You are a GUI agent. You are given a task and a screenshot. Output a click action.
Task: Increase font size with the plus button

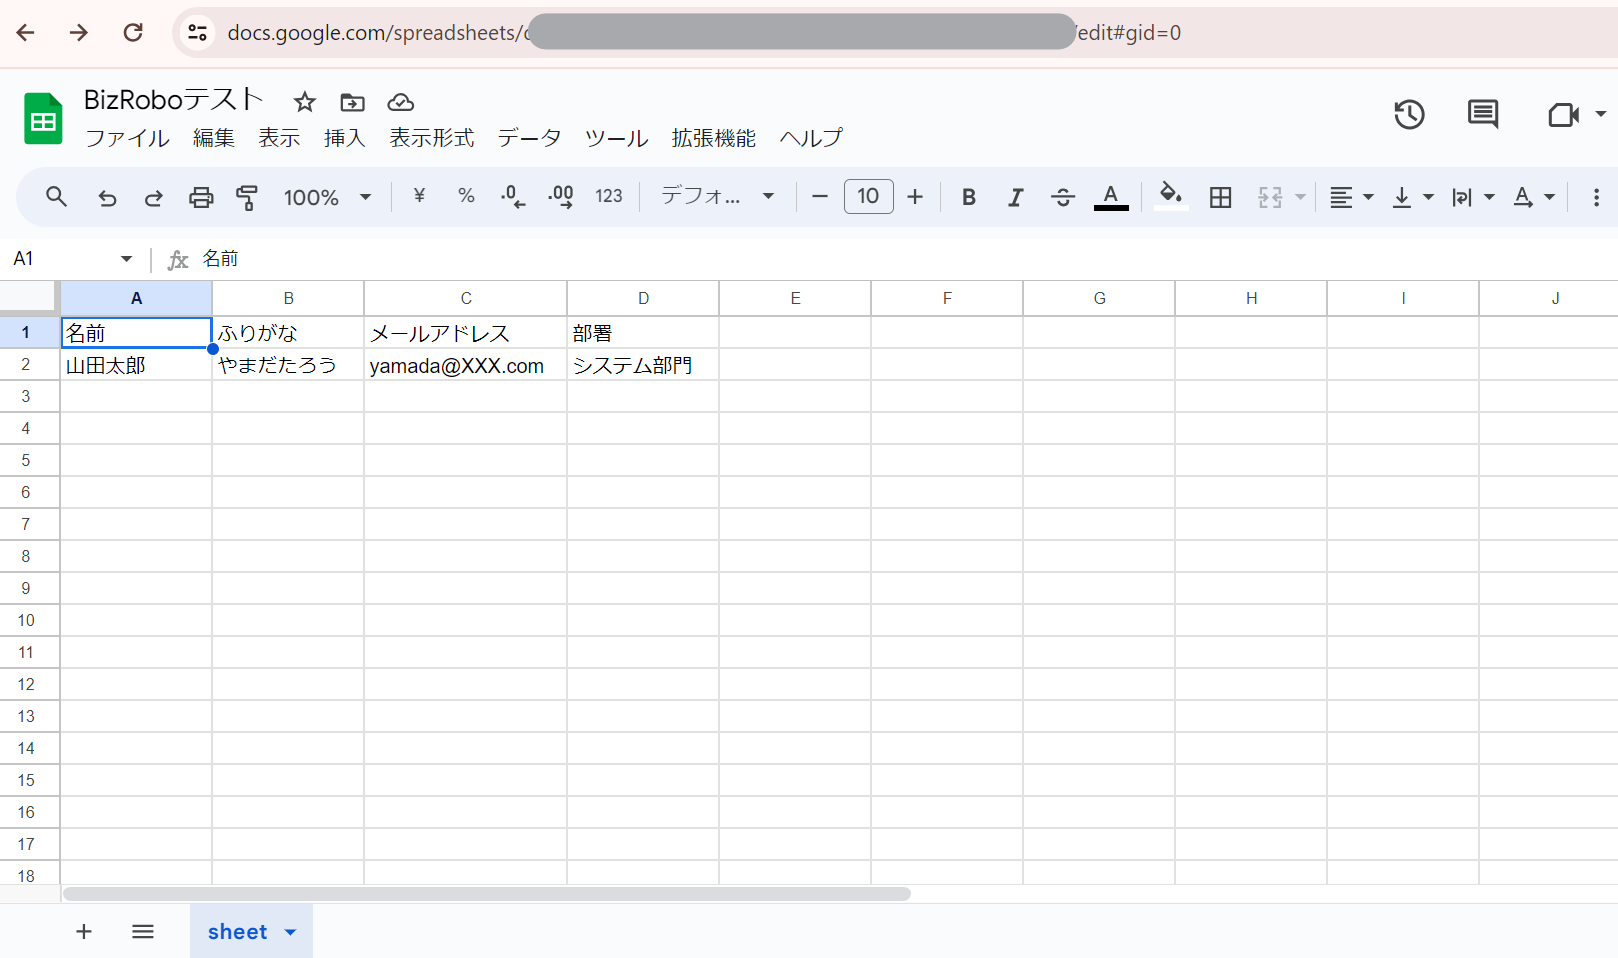coord(915,197)
